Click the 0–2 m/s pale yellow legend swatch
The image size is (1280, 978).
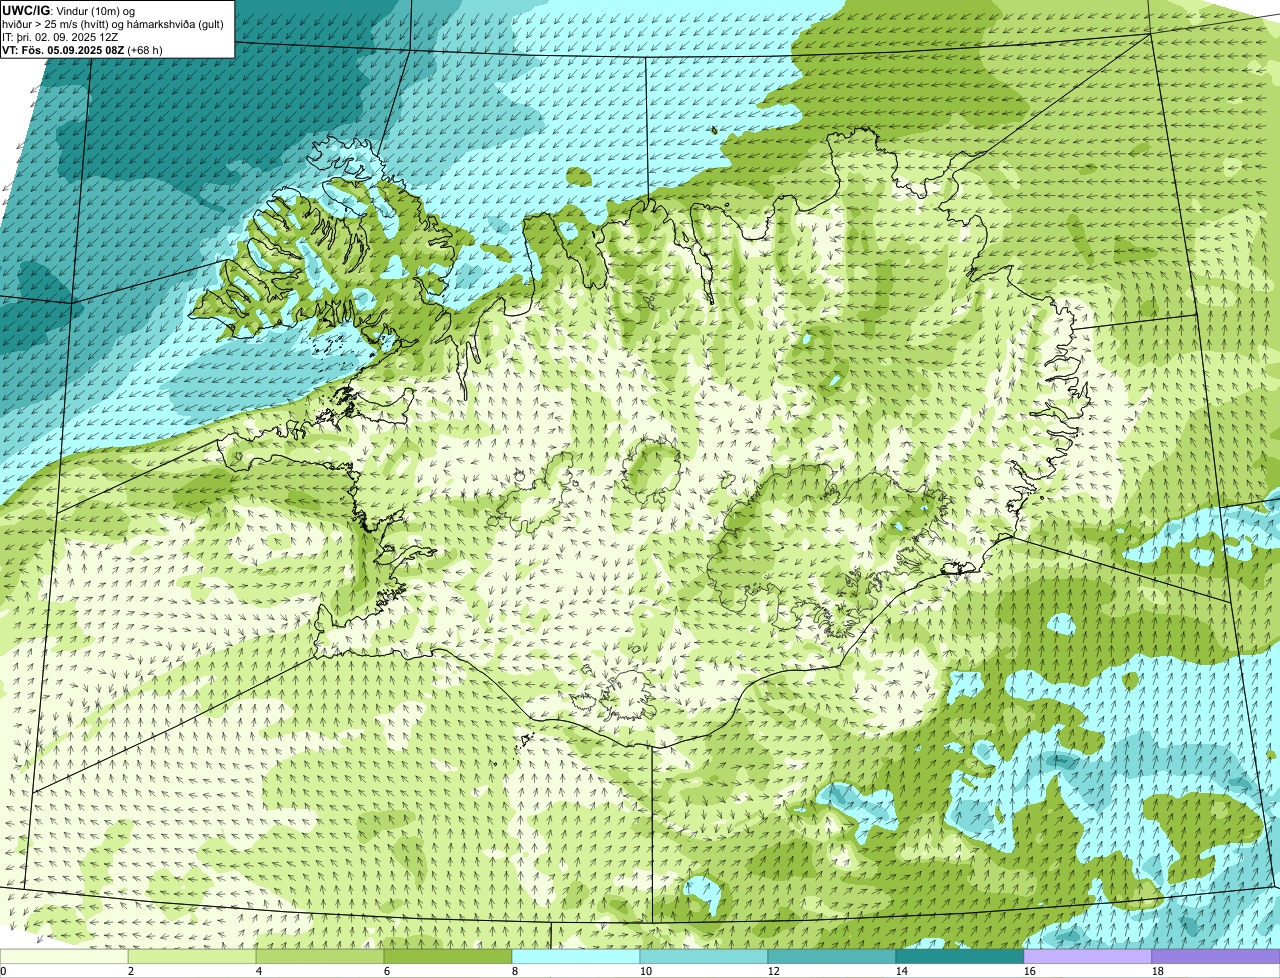click(x=64, y=957)
